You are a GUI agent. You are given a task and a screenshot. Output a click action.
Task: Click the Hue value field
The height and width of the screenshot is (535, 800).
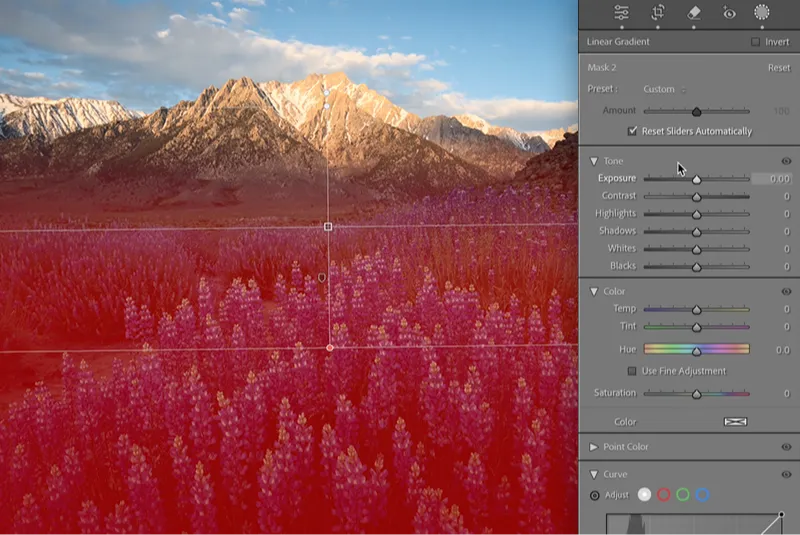pyautogui.click(x=783, y=350)
